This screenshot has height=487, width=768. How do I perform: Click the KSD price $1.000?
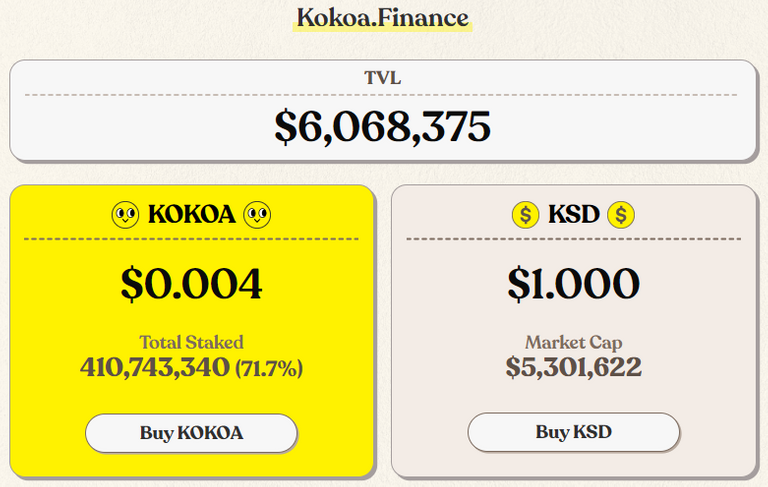pyautogui.click(x=573, y=283)
